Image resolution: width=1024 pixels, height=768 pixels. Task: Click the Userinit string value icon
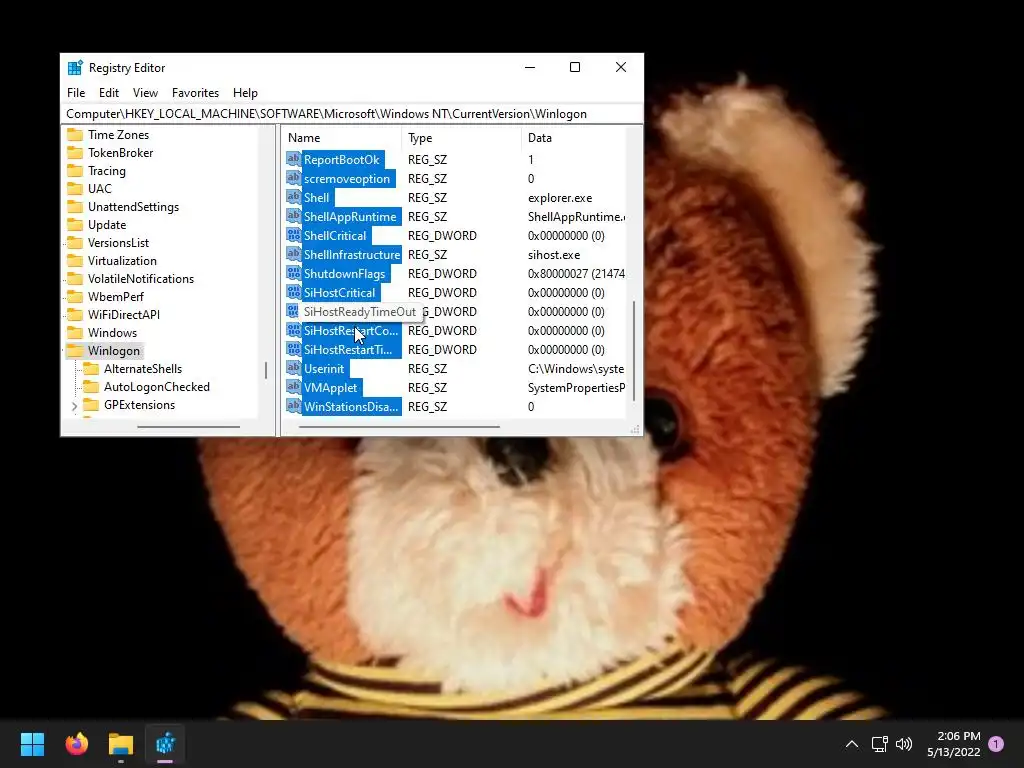coord(293,368)
